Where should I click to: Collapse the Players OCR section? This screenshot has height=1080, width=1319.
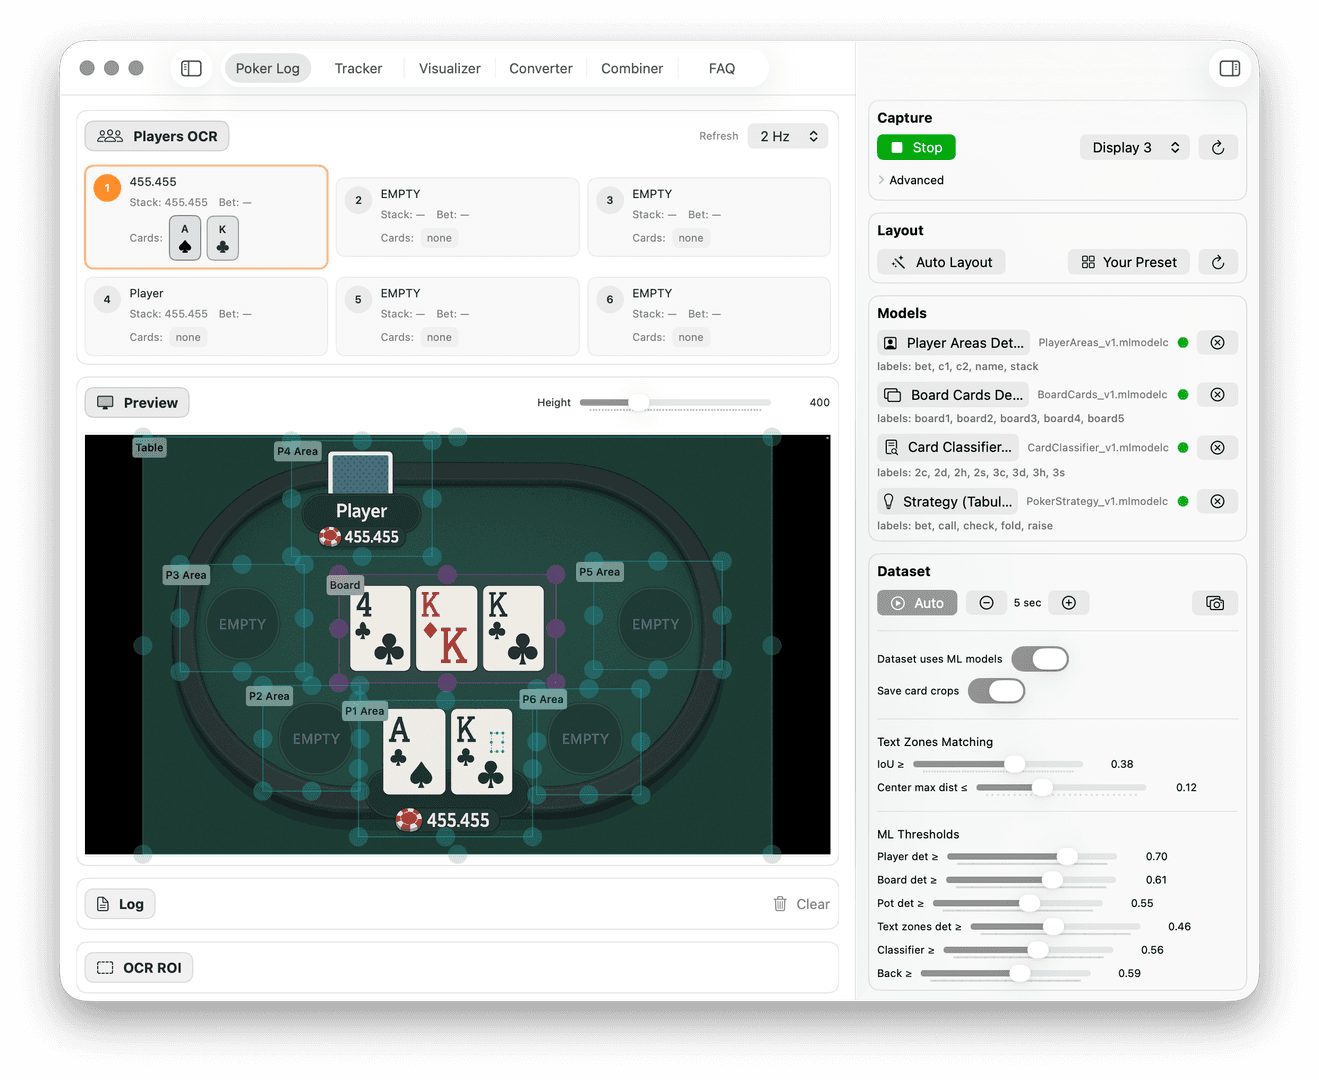coord(157,136)
